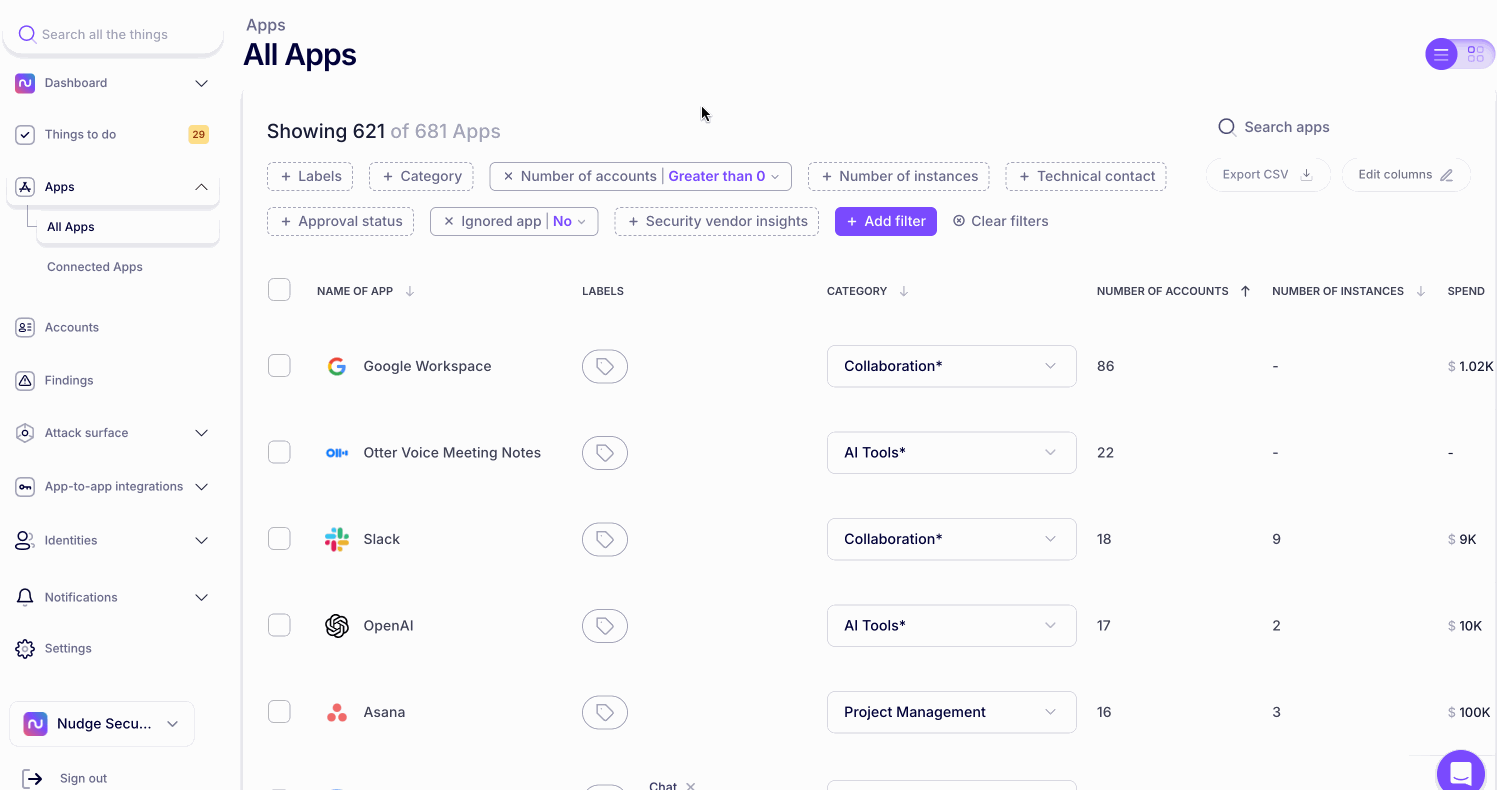Open Connected Apps in the sidebar
The image size is (1497, 790).
pos(95,267)
